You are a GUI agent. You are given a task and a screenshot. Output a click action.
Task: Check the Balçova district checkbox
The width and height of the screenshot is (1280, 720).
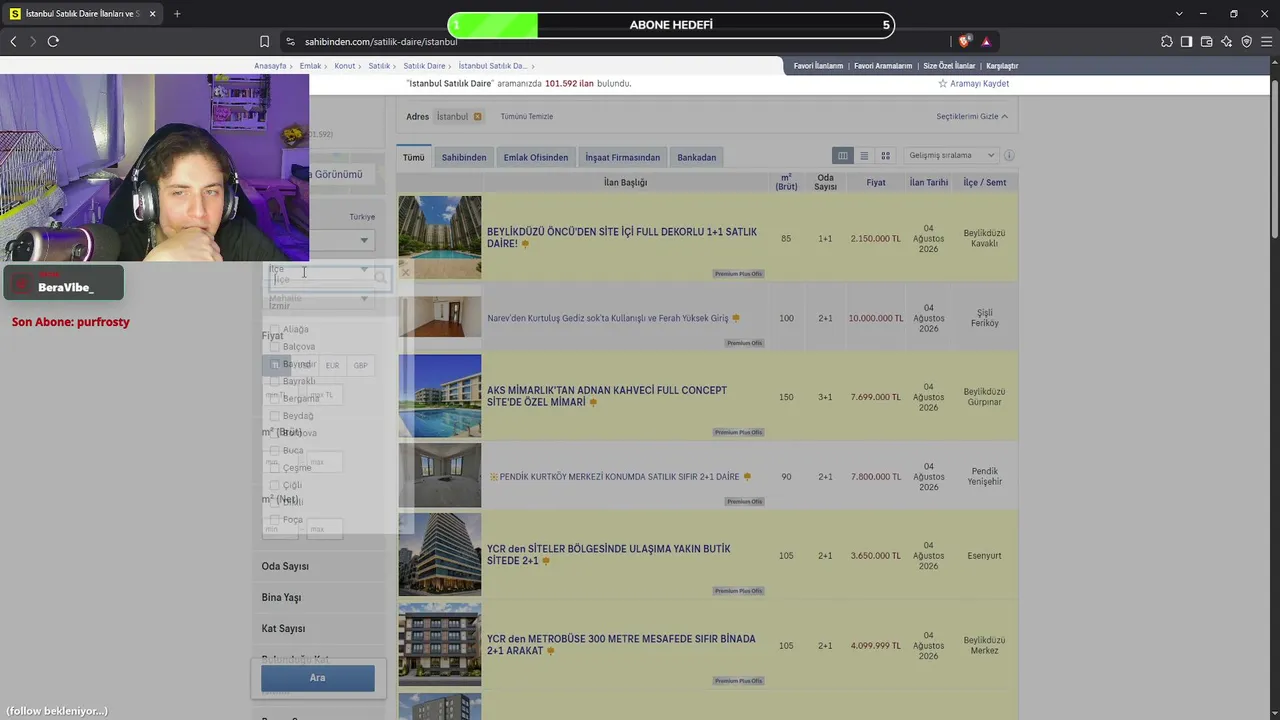[x=276, y=346]
